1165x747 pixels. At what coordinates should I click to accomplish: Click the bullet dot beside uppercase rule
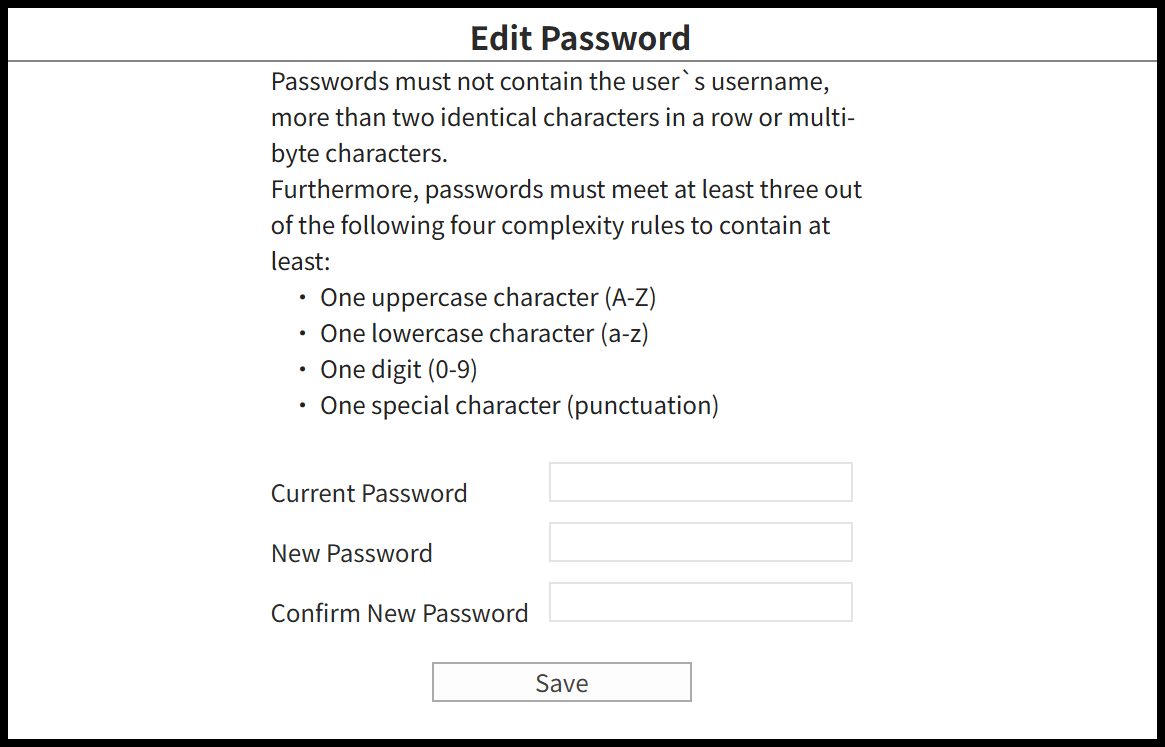point(302,298)
